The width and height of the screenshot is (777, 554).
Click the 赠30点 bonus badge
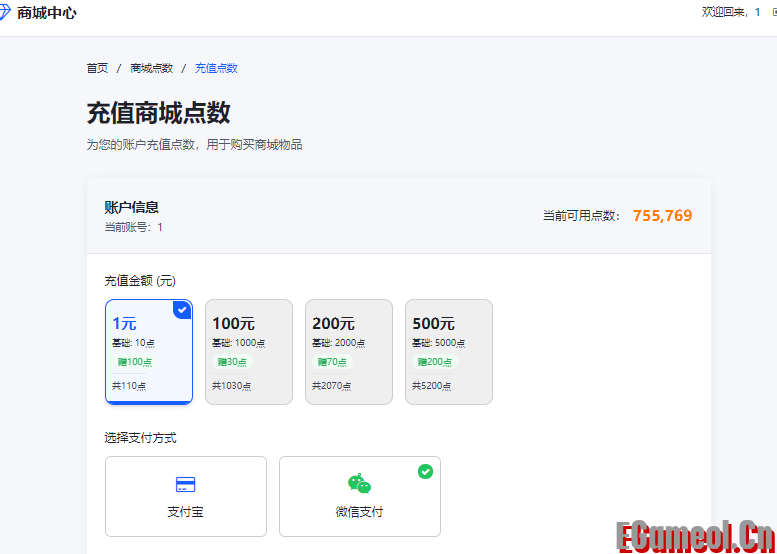pyautogui.click(x=231, y=362)
